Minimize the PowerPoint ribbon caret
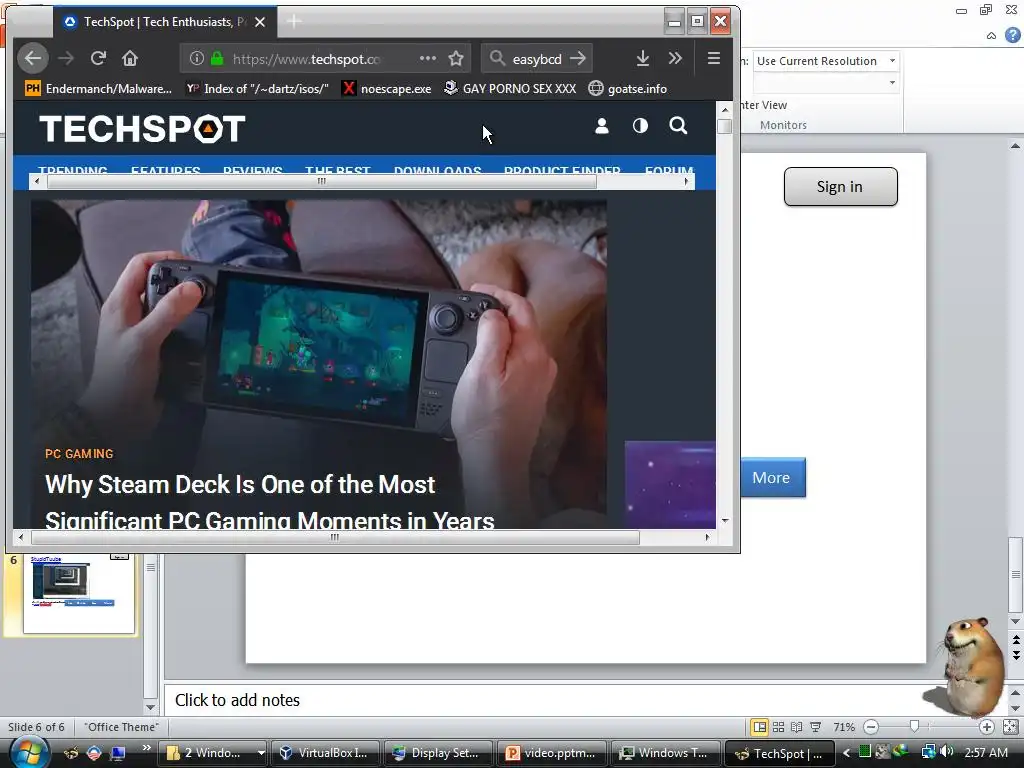1024x768 pixels. (991, 36)
